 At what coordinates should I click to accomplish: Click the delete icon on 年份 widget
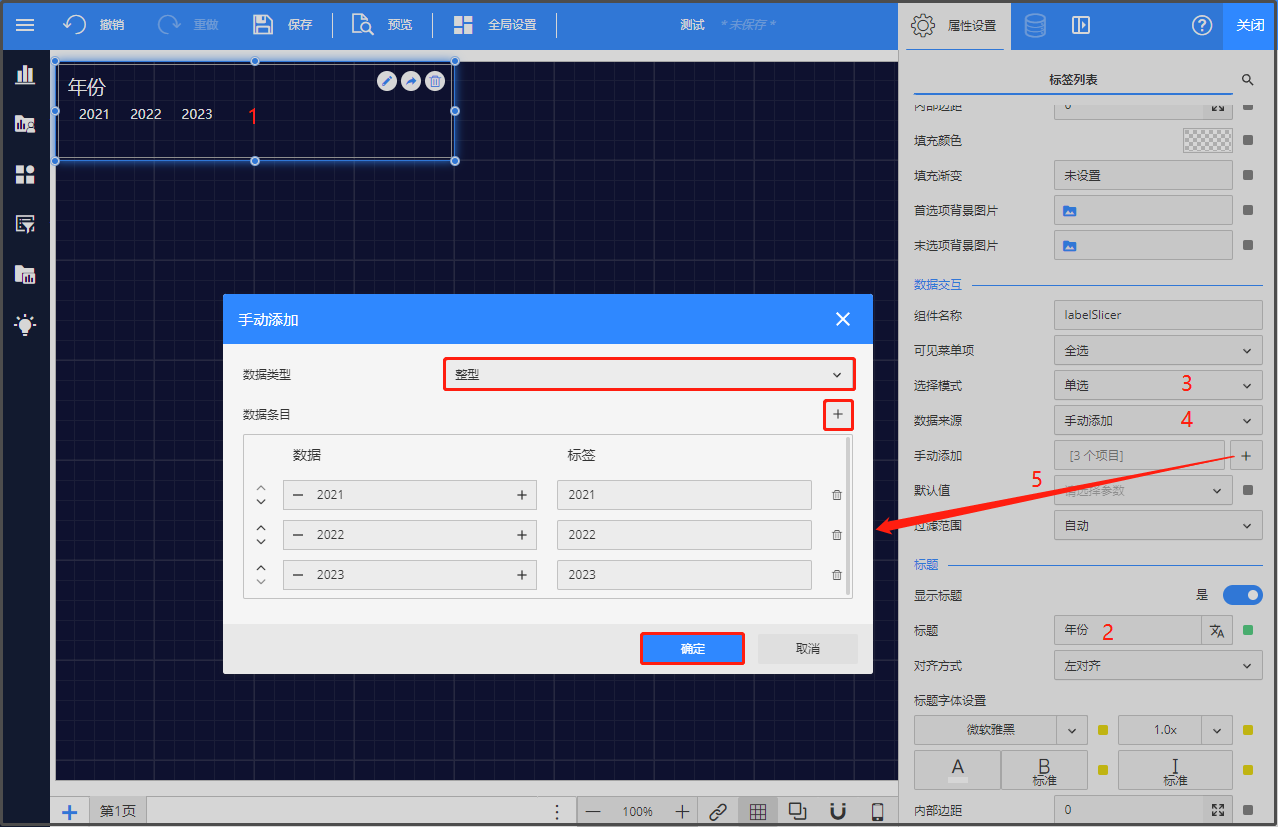click(x=435, y=81)
